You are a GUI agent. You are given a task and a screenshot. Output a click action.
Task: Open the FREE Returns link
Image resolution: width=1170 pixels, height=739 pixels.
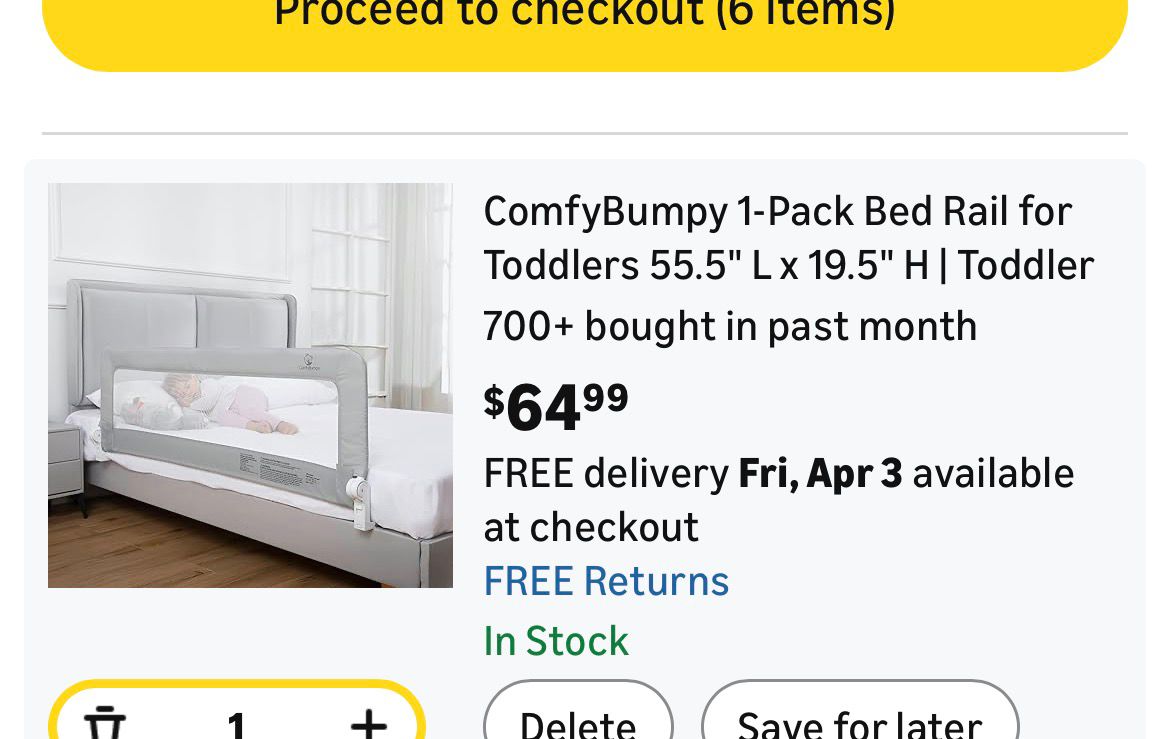pos(606,581)
